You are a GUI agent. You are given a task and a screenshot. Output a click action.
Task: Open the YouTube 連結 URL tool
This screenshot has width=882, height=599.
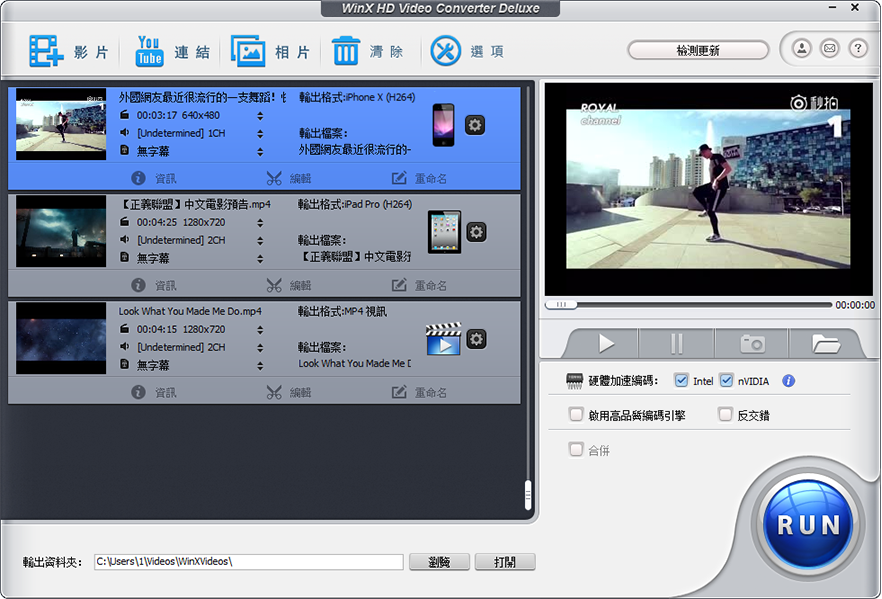coord(149,51)
